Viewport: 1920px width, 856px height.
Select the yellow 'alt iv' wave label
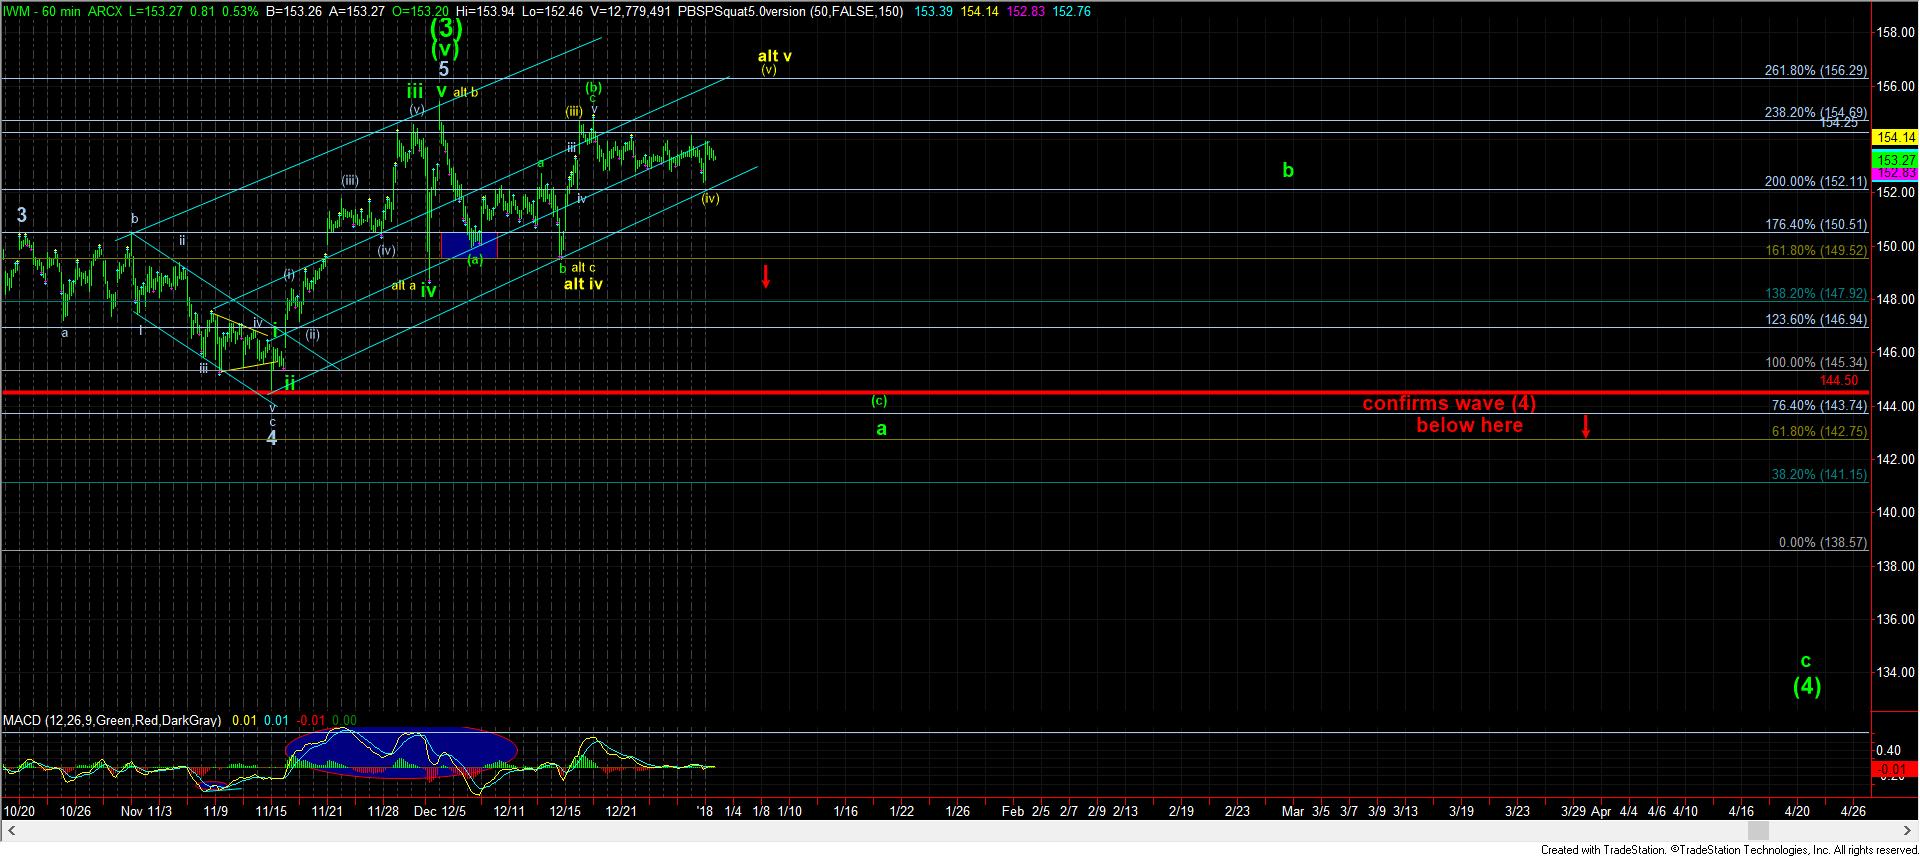583,284
